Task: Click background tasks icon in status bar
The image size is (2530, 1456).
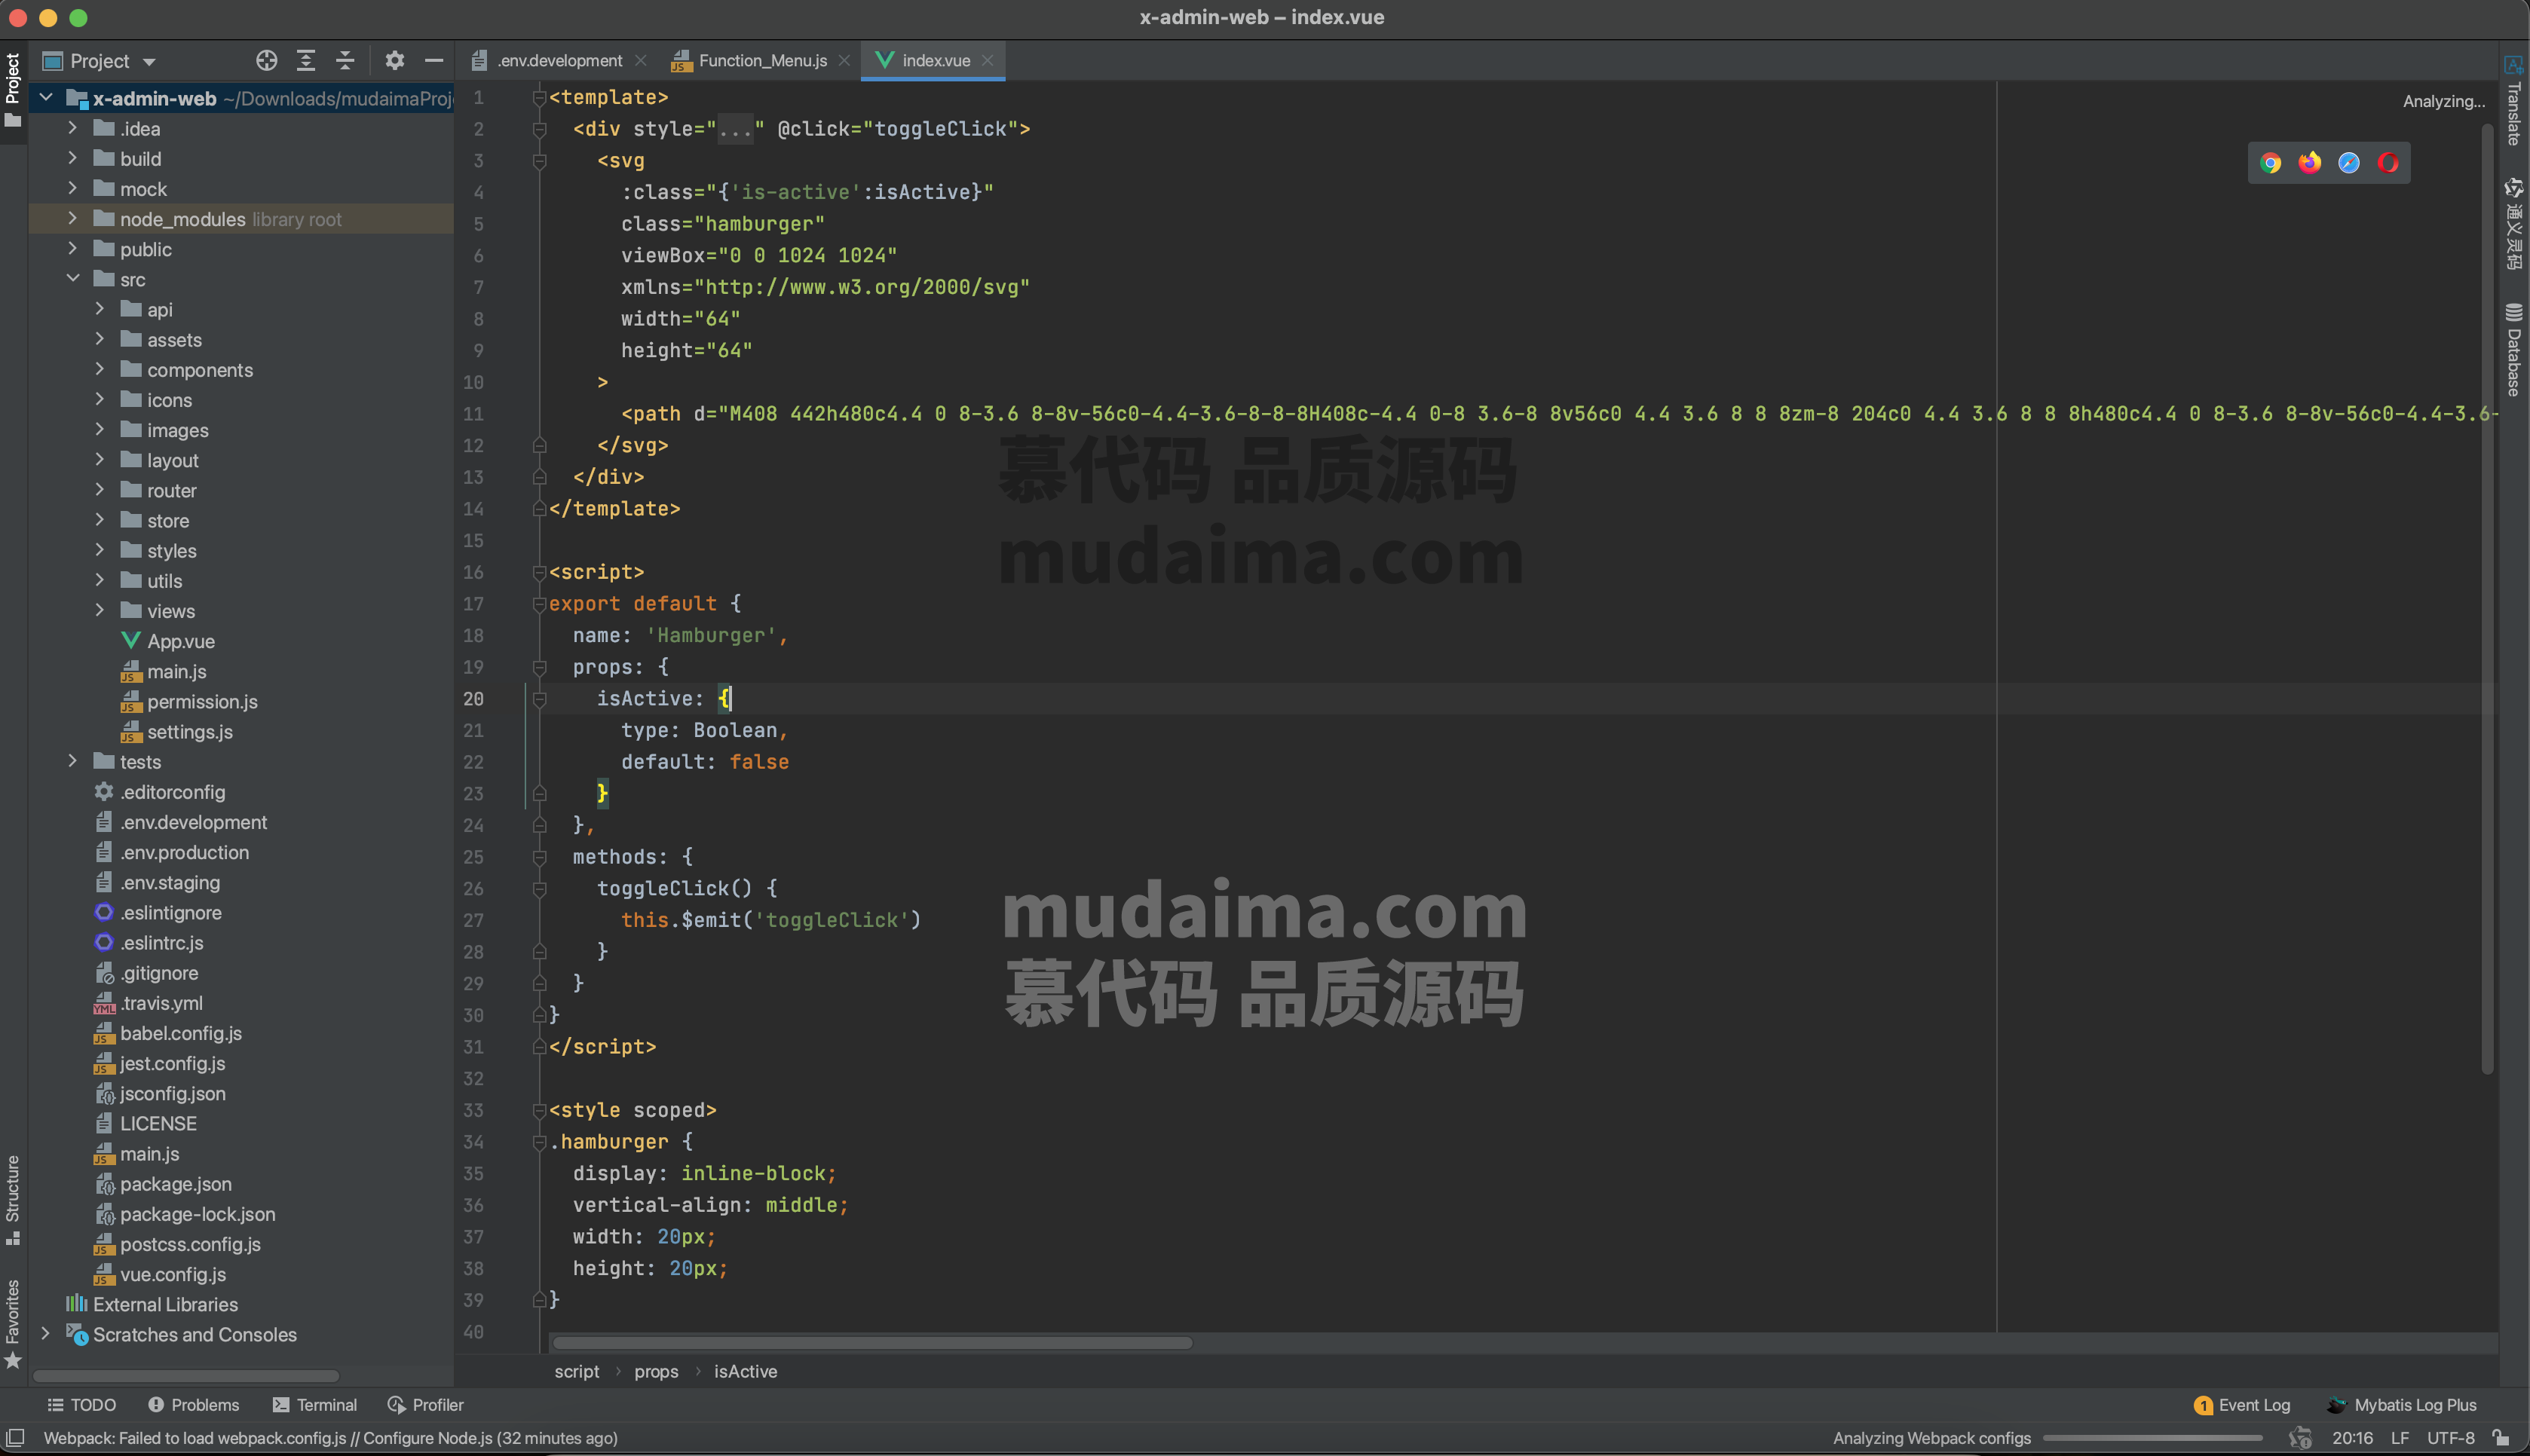Action: coord(2300,1438)
